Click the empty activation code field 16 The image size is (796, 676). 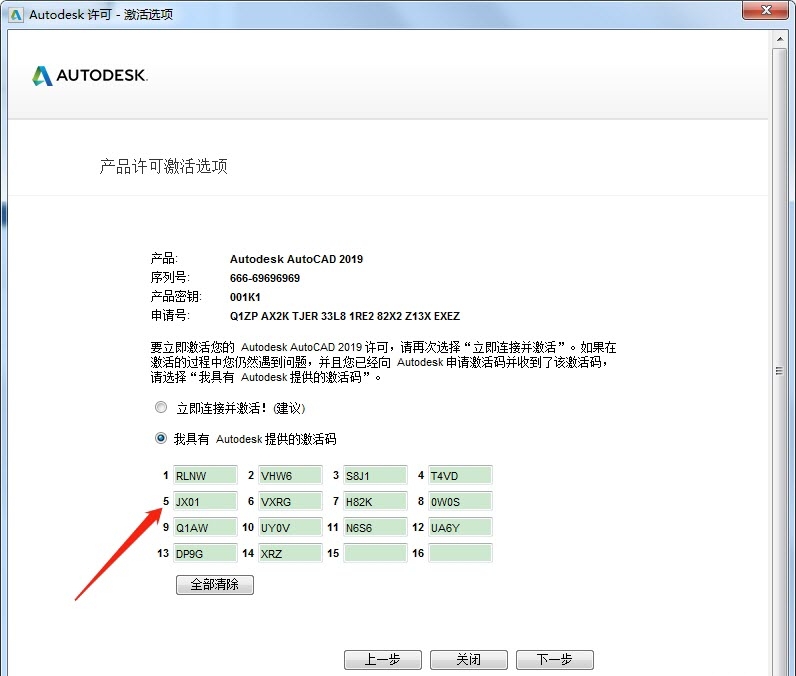click(460, 553)
